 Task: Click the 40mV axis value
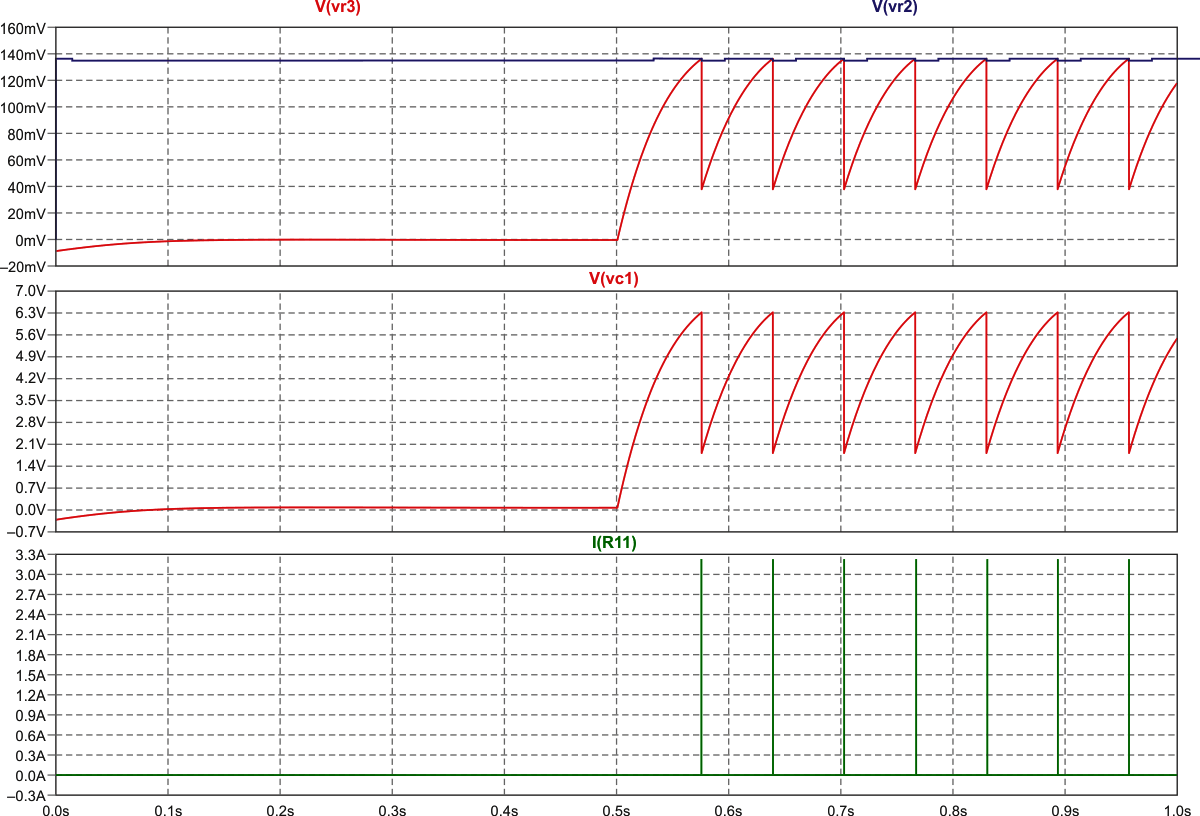[x=29, y=187]
